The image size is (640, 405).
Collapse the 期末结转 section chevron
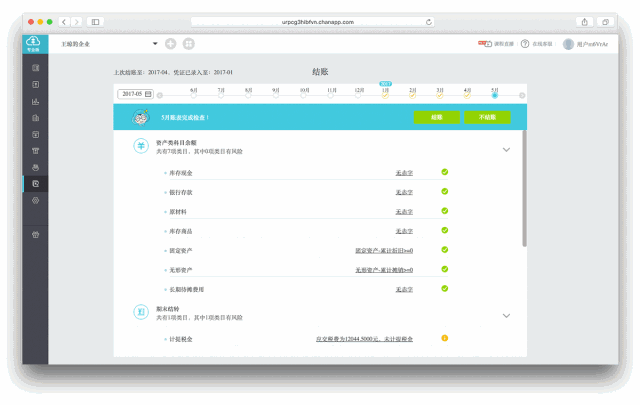click(x=506, y=315)
